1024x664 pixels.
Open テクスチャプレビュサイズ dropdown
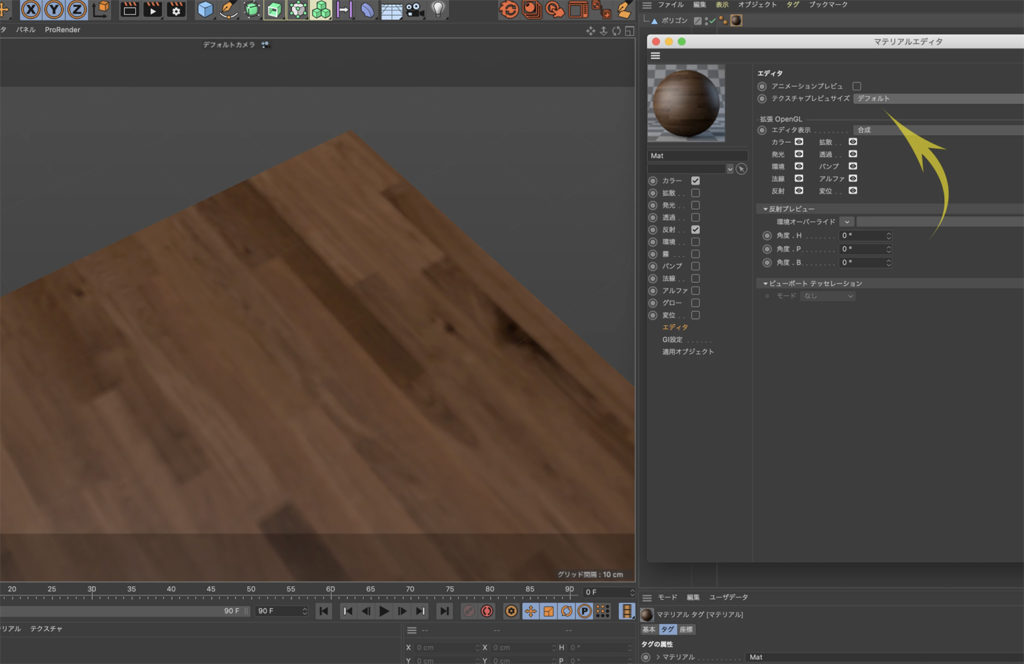[938, 99]
